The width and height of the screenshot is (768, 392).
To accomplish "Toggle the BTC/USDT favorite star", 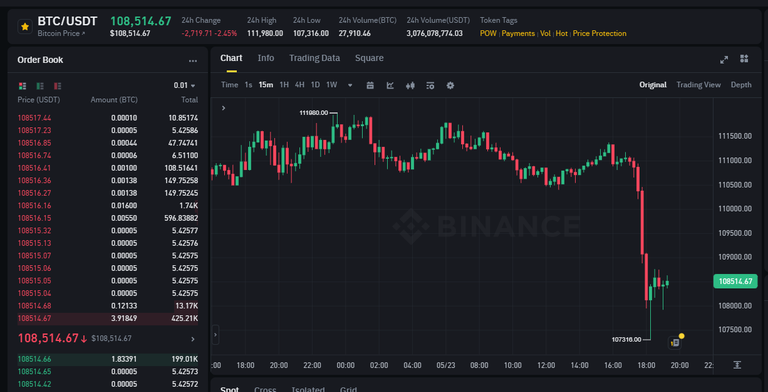I will coord(25,26).
